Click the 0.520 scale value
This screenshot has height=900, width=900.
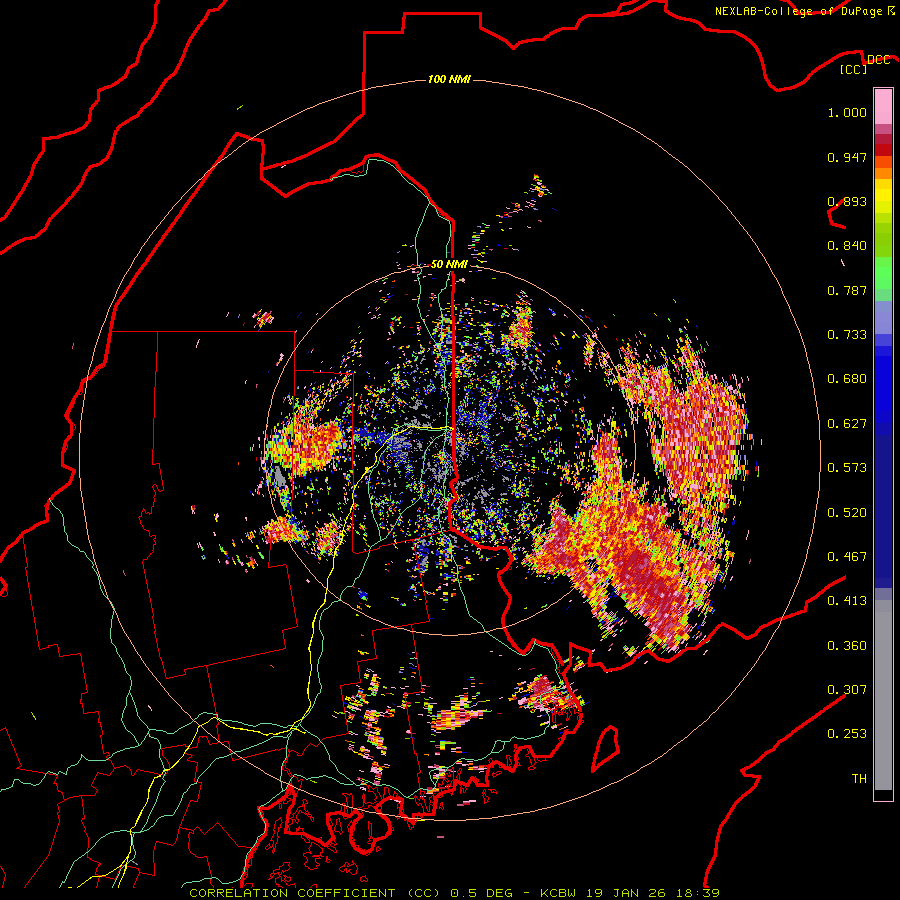[847, 512]
